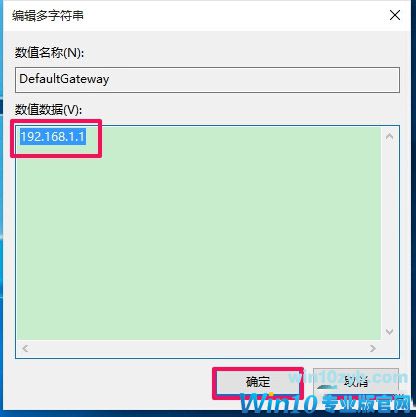Click the win10zyb.com watermark text
The width and height of the screenshot is (416, 417).
(x=348, y=377)
